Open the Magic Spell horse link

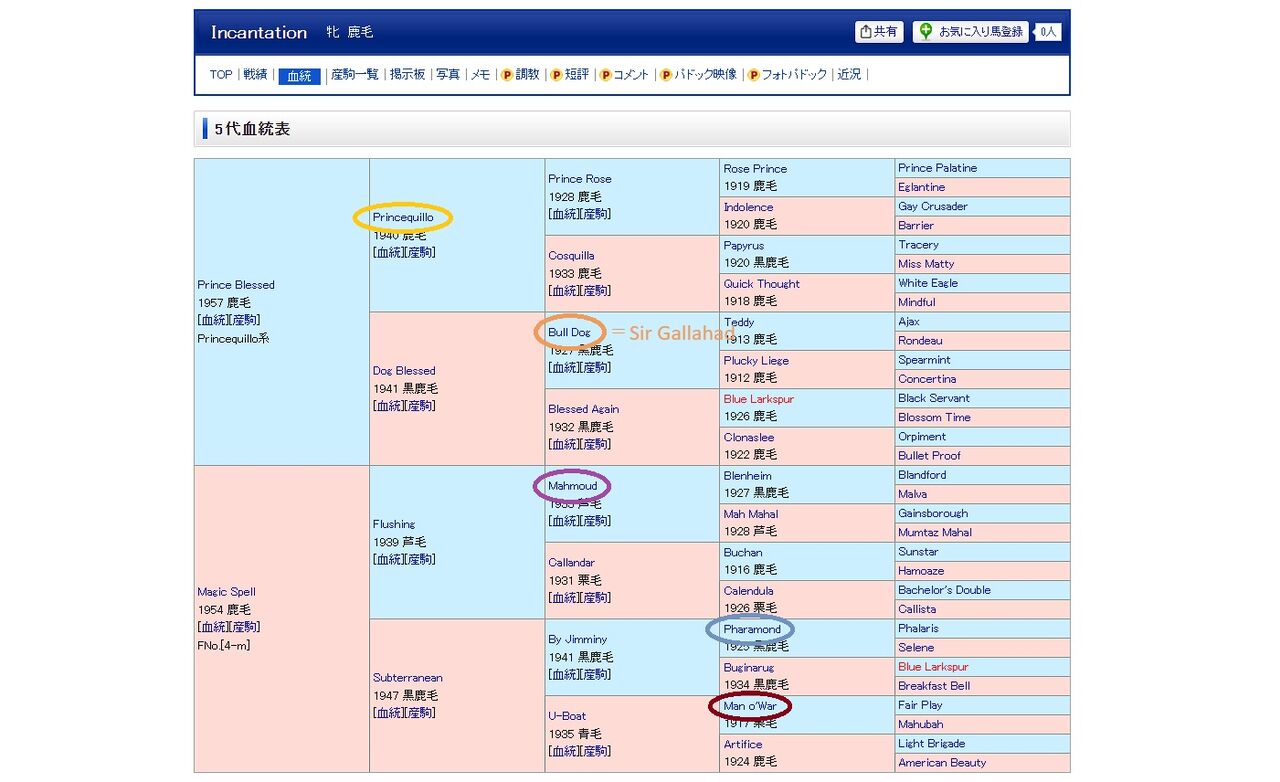click(227, 592)
